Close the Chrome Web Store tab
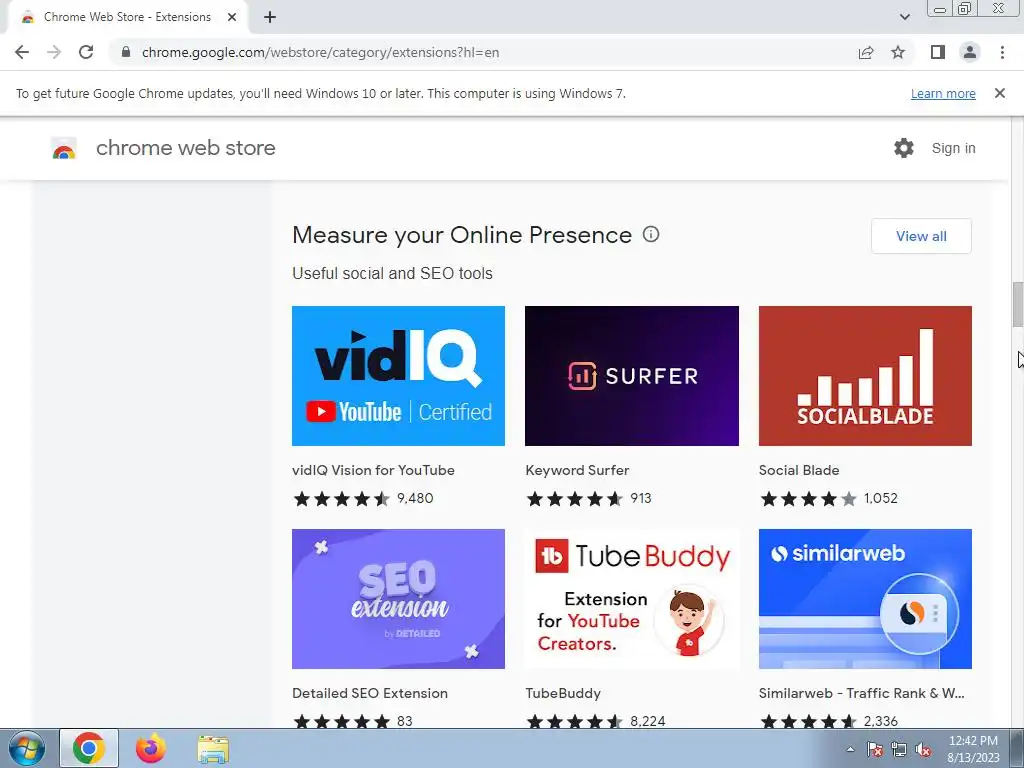Screen dimensions: 1024x768 tap(232, 18)
